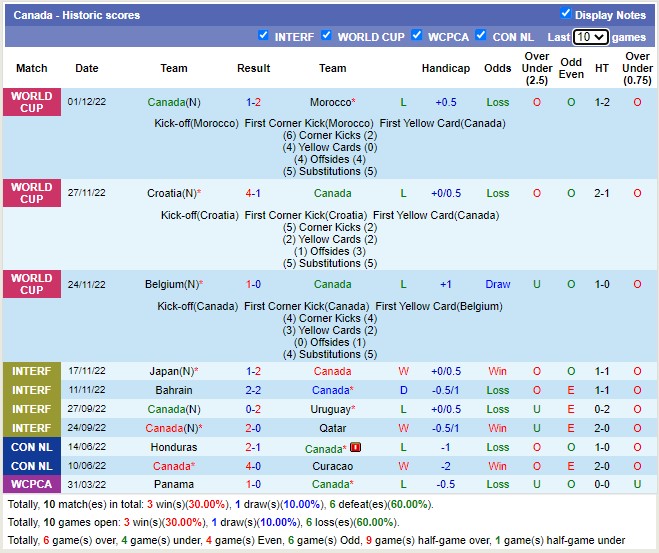Click the Qatar team name
The height and width of the screenshot is (553, 659).
click(x=332, y=429)
